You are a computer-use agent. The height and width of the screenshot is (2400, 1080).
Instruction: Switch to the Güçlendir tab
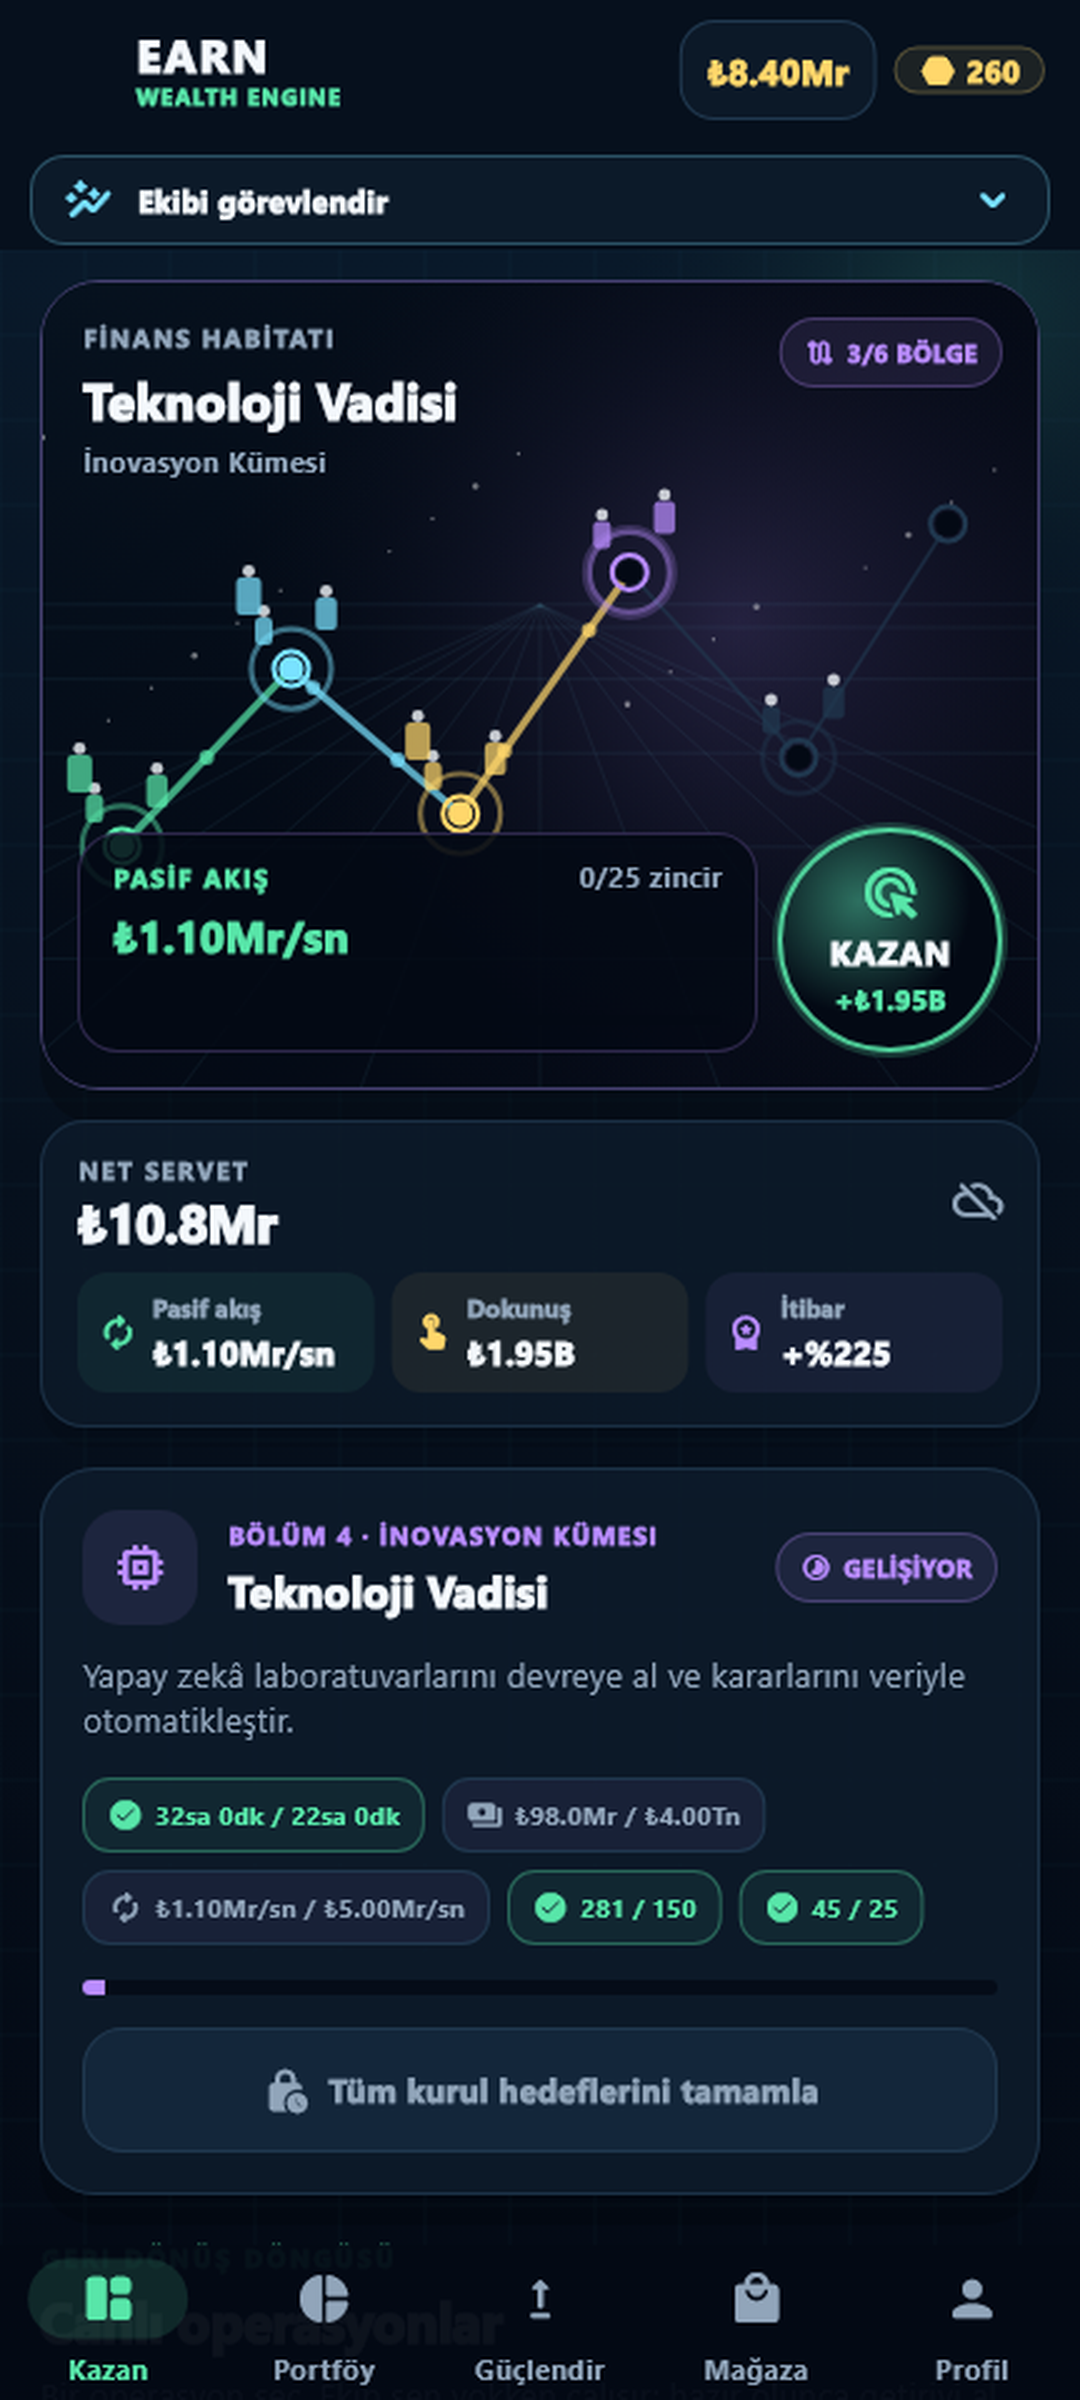(x=539, y=2328)
